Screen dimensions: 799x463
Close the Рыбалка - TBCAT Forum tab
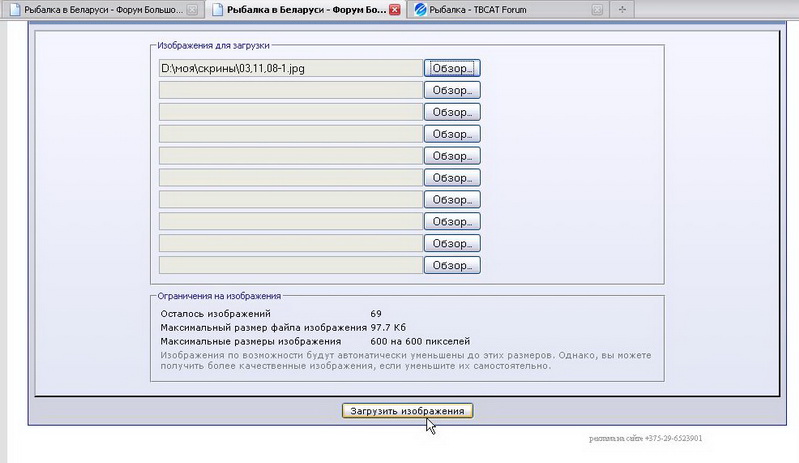597,10
